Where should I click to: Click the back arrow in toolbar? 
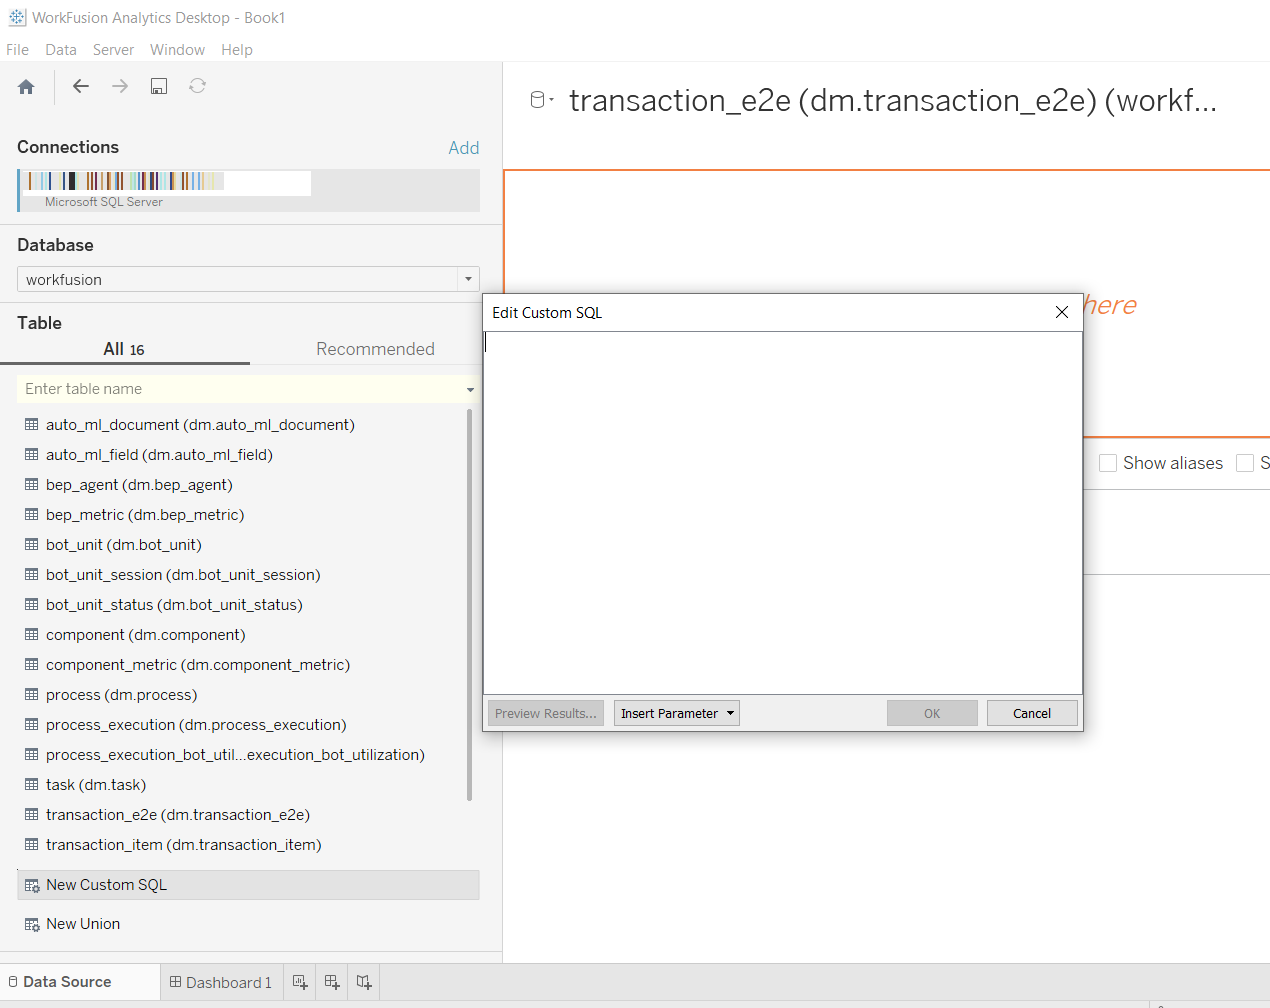click(81, 86)
